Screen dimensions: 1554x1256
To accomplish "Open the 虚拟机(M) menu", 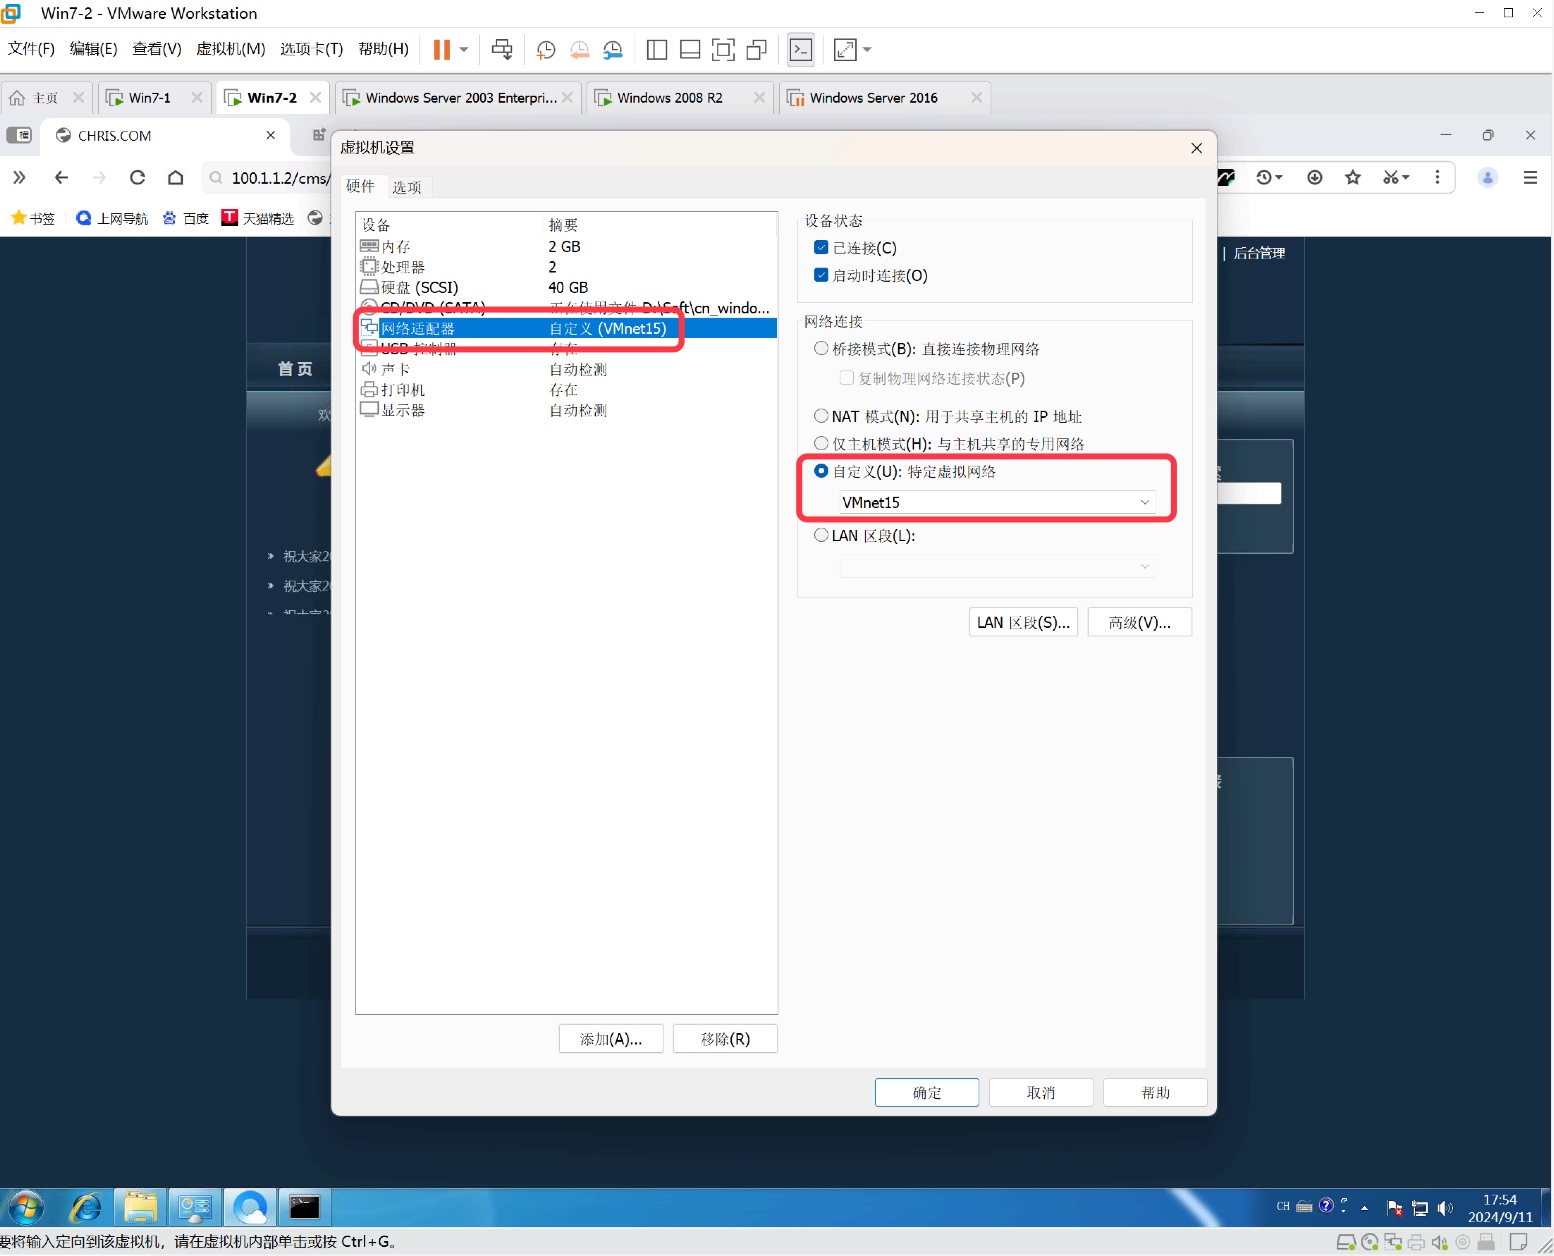I will coord(231,49).
